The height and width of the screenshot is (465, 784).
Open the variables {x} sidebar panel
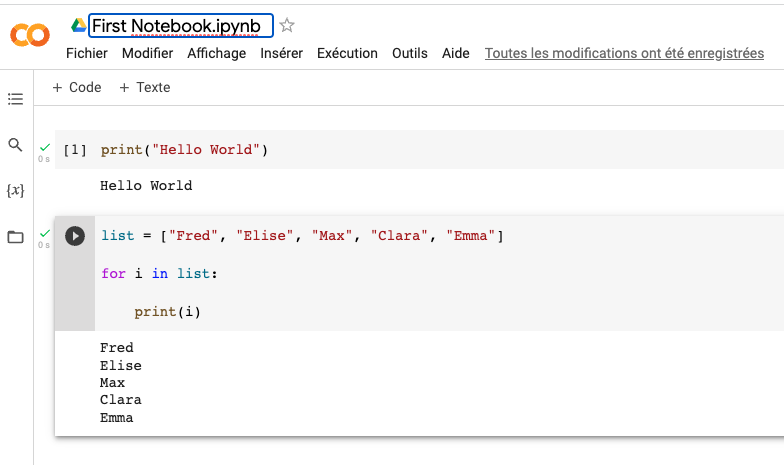(x=16, y=190)
